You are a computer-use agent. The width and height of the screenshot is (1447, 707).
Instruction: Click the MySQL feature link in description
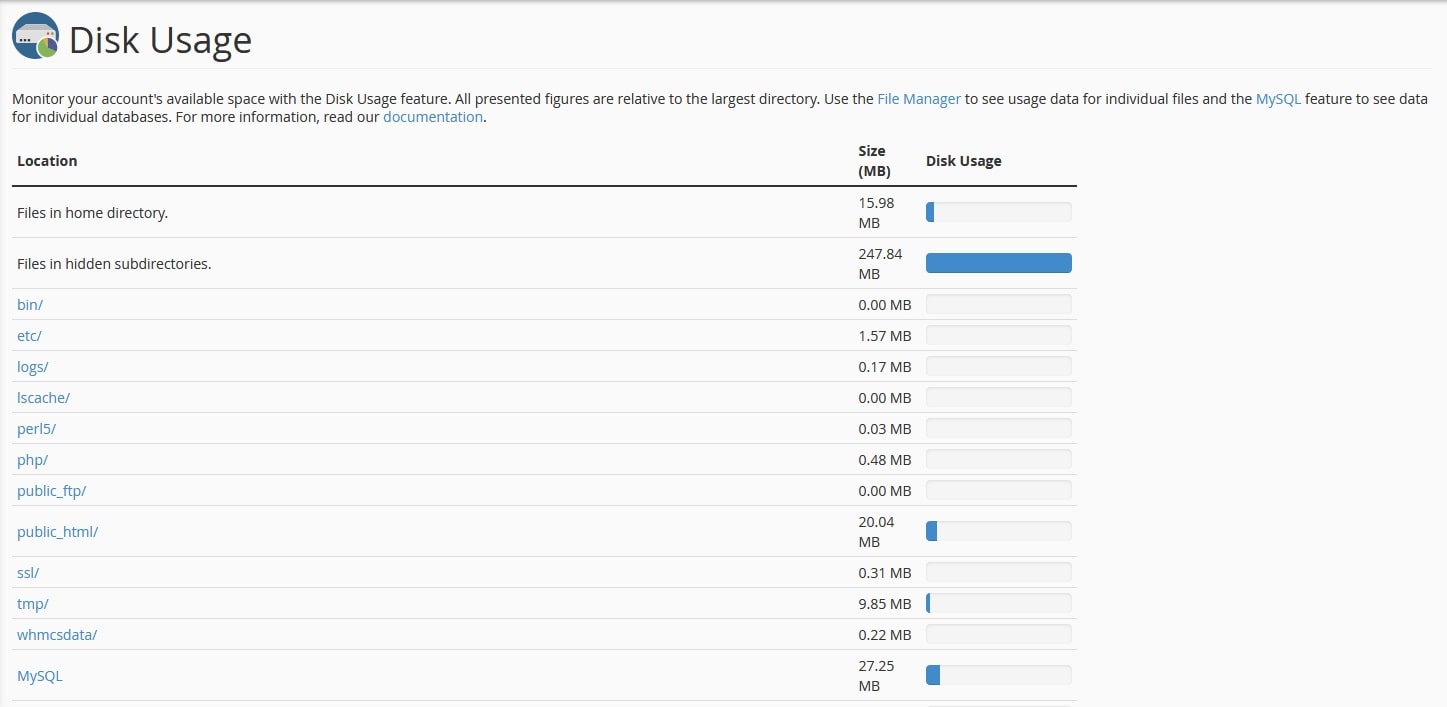pyautogui.click(x=1277, y=98)
